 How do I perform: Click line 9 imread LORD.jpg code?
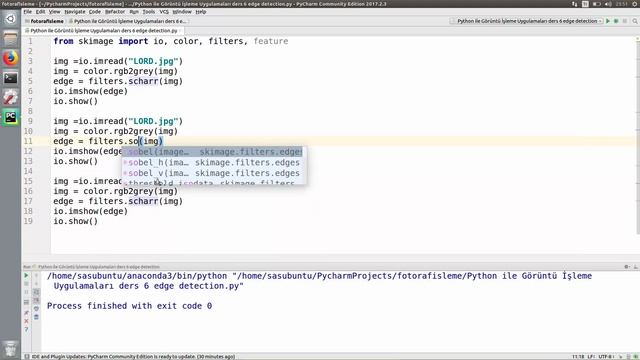118,121
